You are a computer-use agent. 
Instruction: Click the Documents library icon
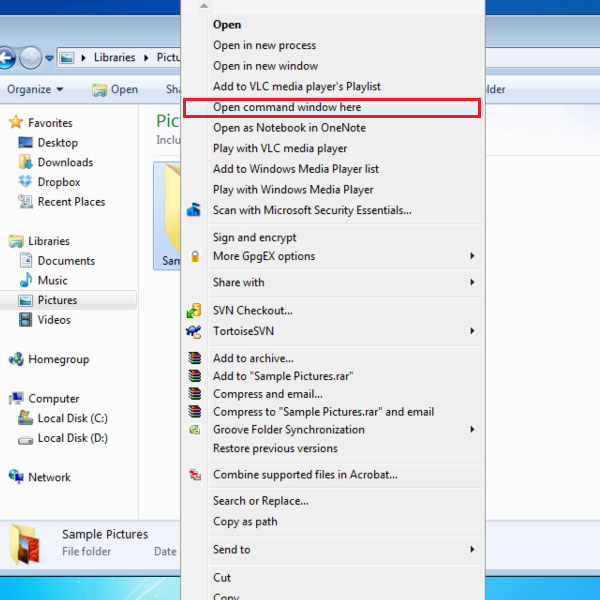(x=26, y=261)
